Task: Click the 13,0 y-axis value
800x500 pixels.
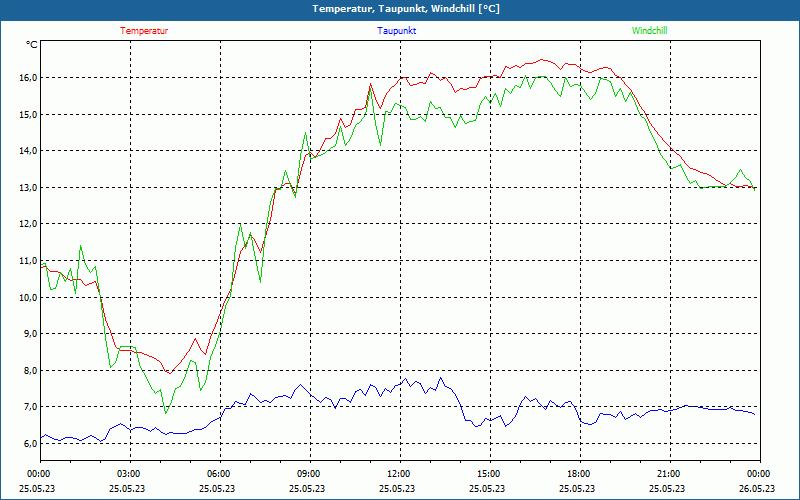Action: [31, 187]
